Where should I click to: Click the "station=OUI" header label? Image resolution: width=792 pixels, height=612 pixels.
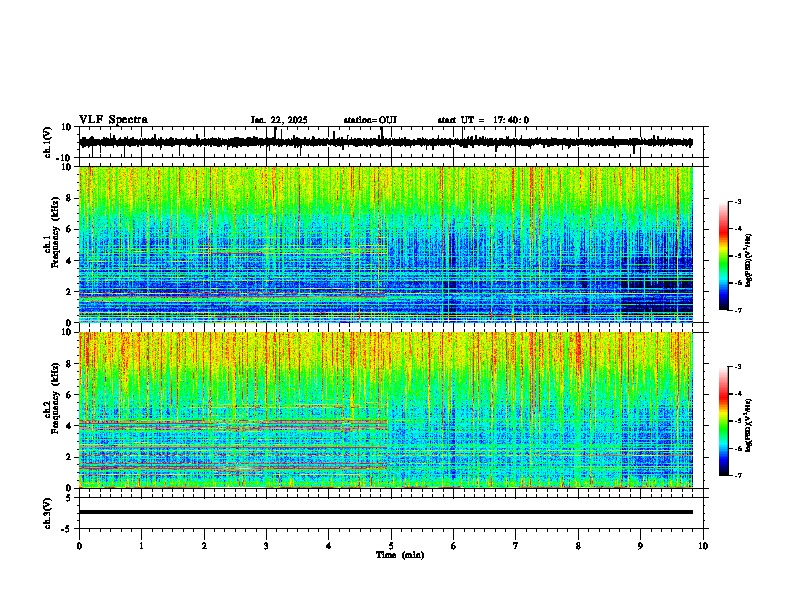click(x=370, y=120)
